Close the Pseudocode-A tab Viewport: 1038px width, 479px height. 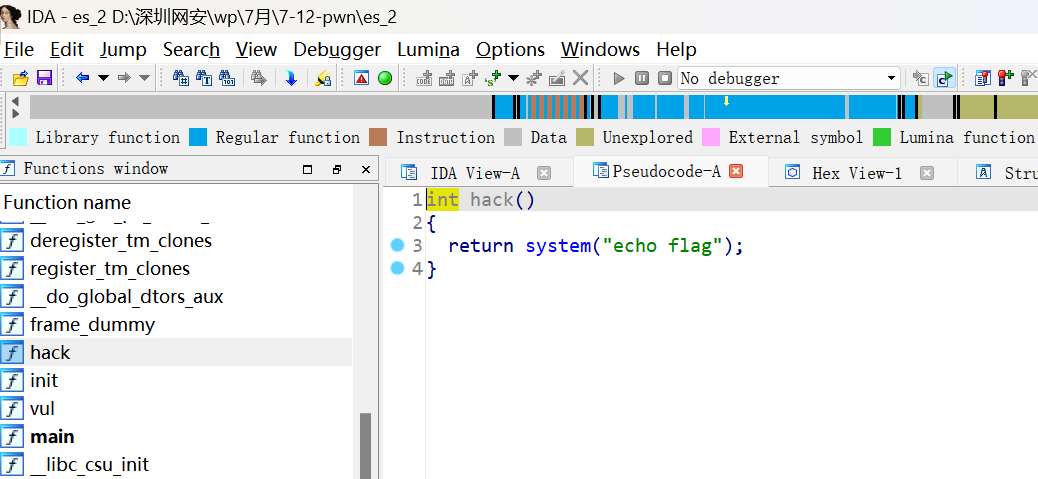click(737, 172)
